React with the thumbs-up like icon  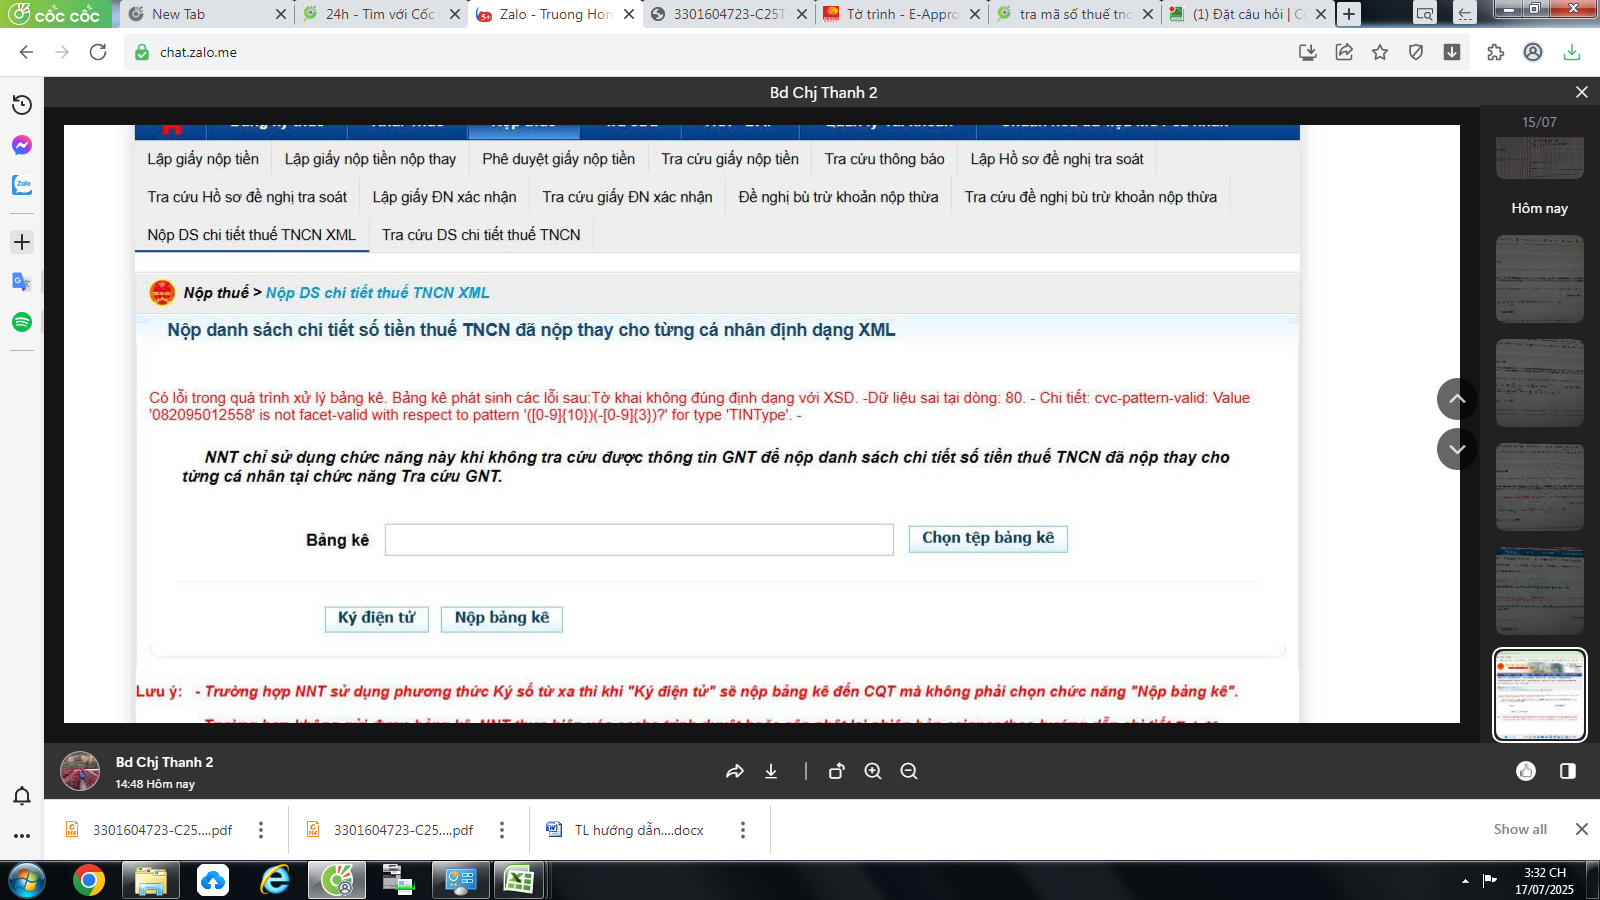click(1526, 771)
